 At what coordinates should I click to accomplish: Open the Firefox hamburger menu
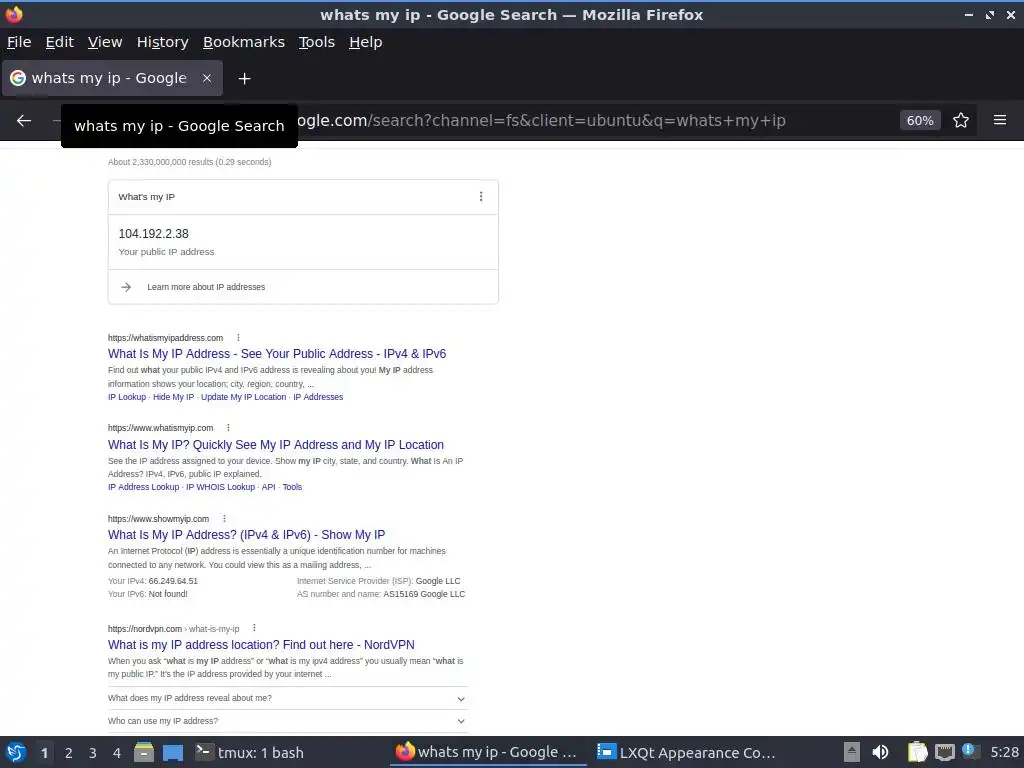pos(999,120)
